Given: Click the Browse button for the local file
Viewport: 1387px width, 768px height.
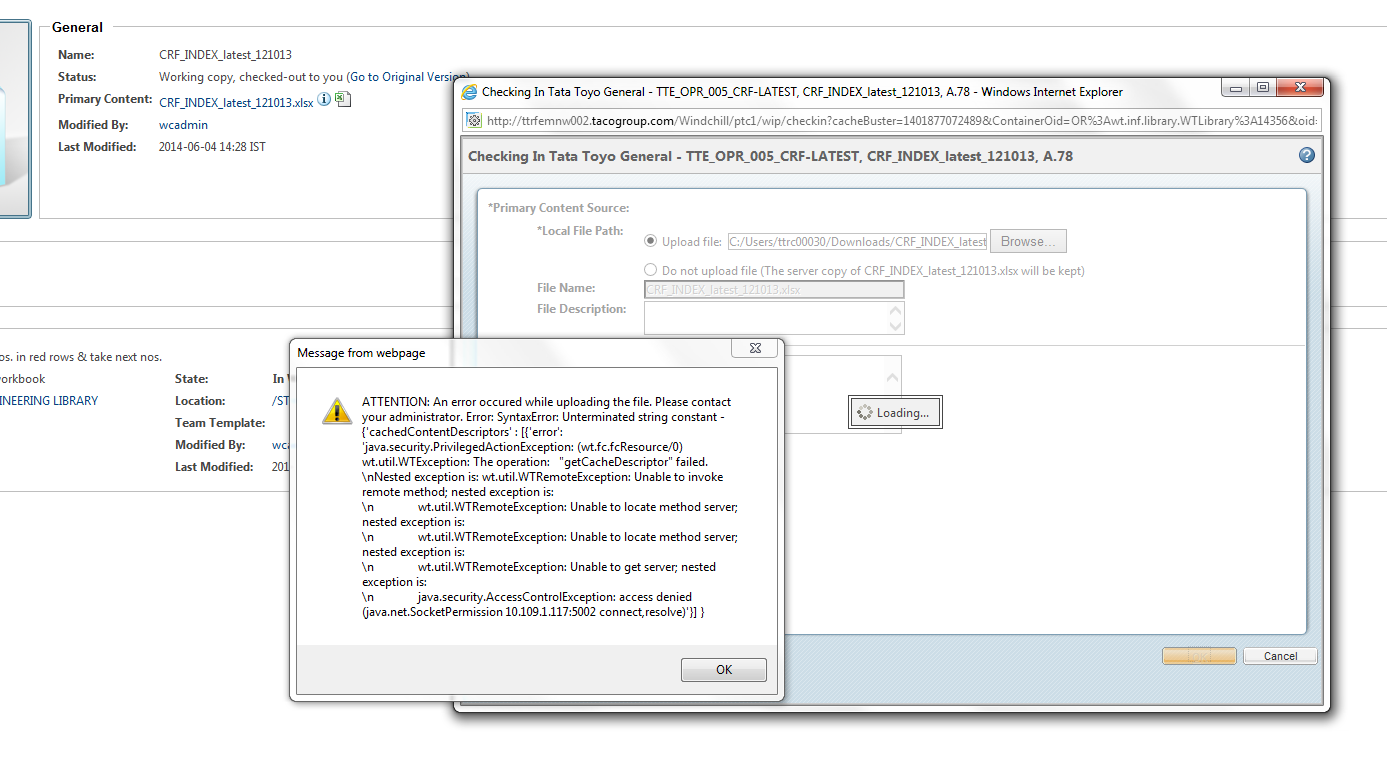Looking at the screenshot, I should pyautogui.click(x=1028, y=241).
